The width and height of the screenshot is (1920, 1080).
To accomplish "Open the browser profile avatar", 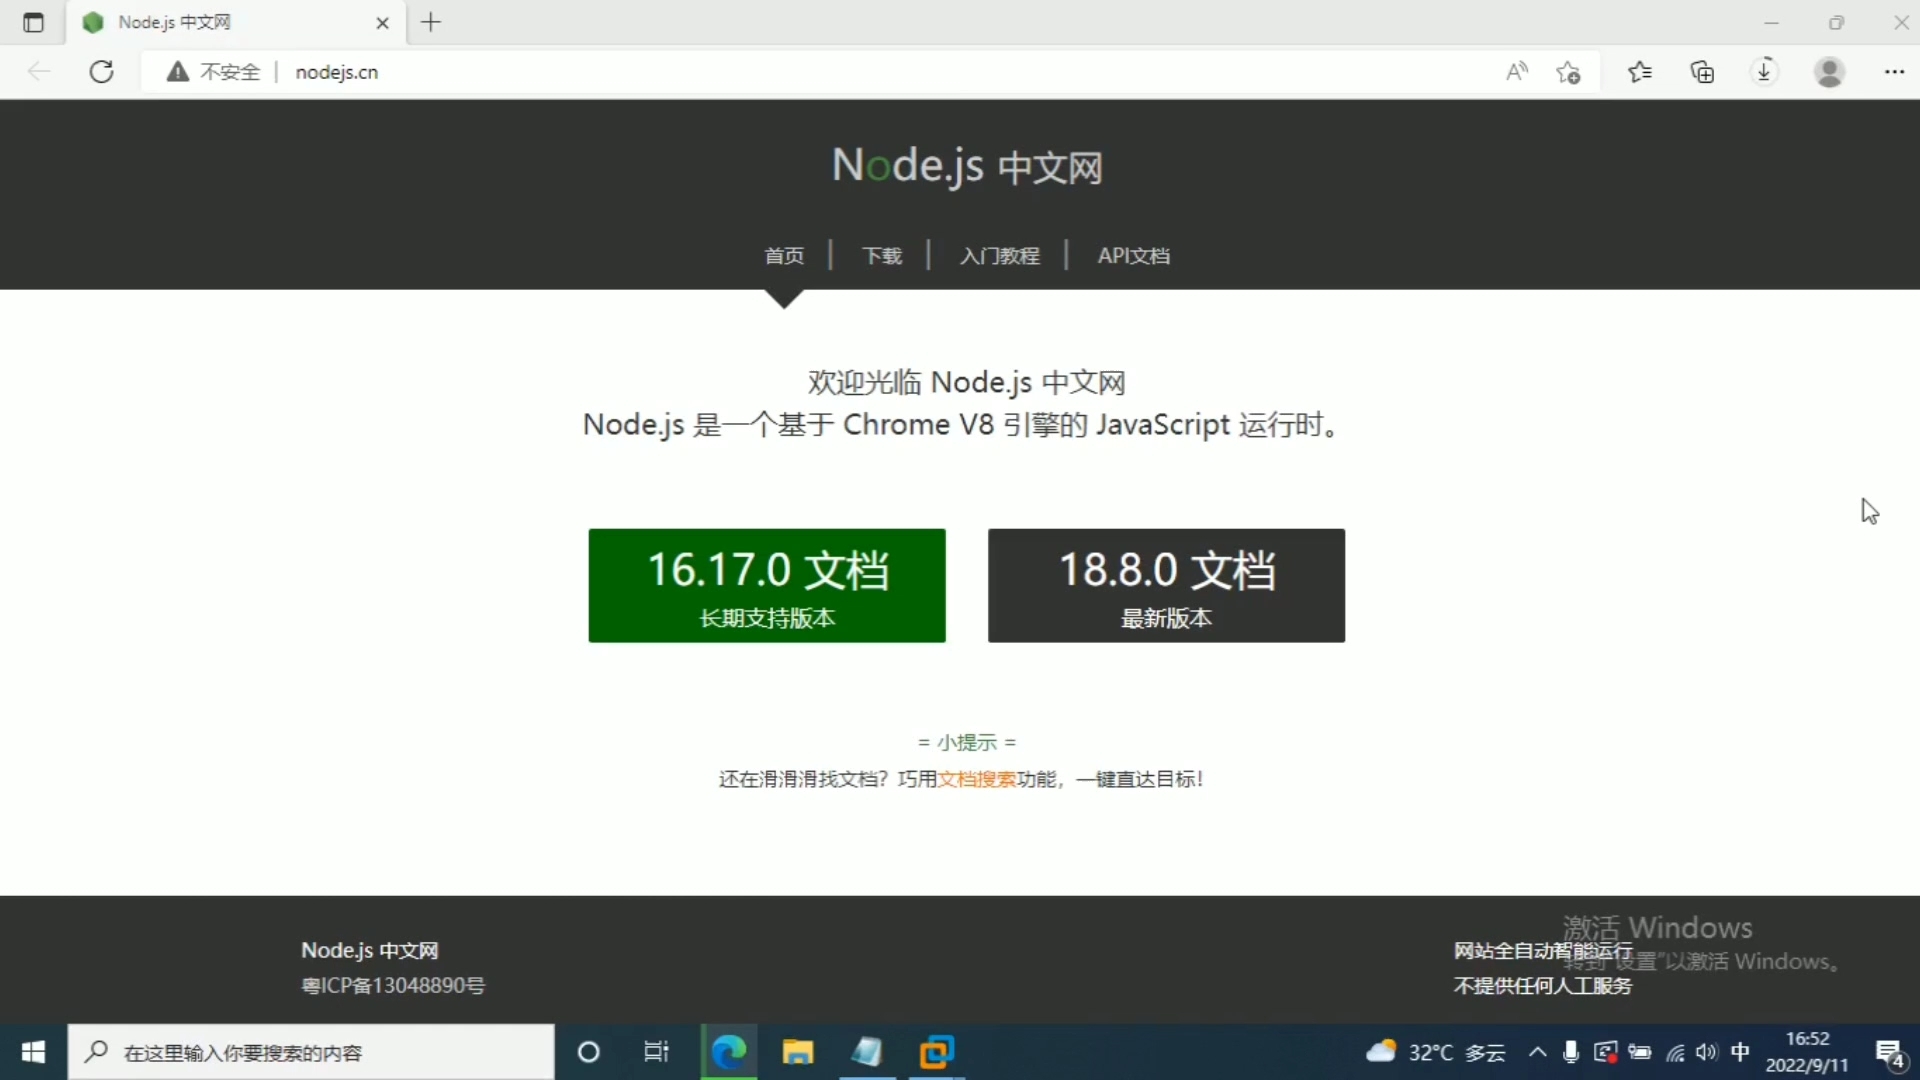I will tap(1829, 71).
